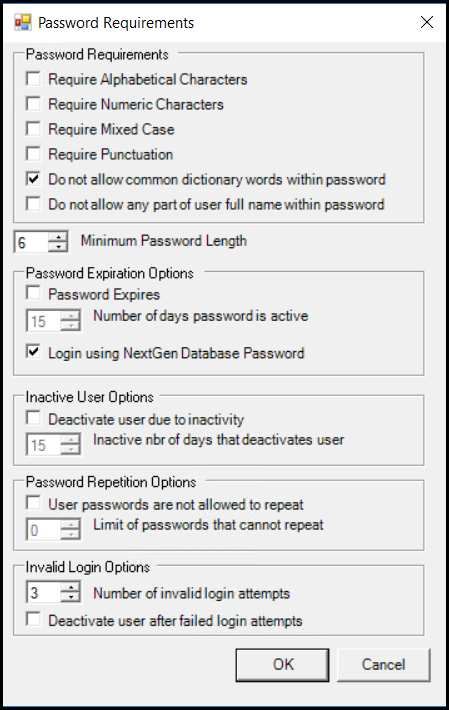Check Require Numeric Characters
The width and height of the screenshot is (449, 710).
tap(33, 104)
